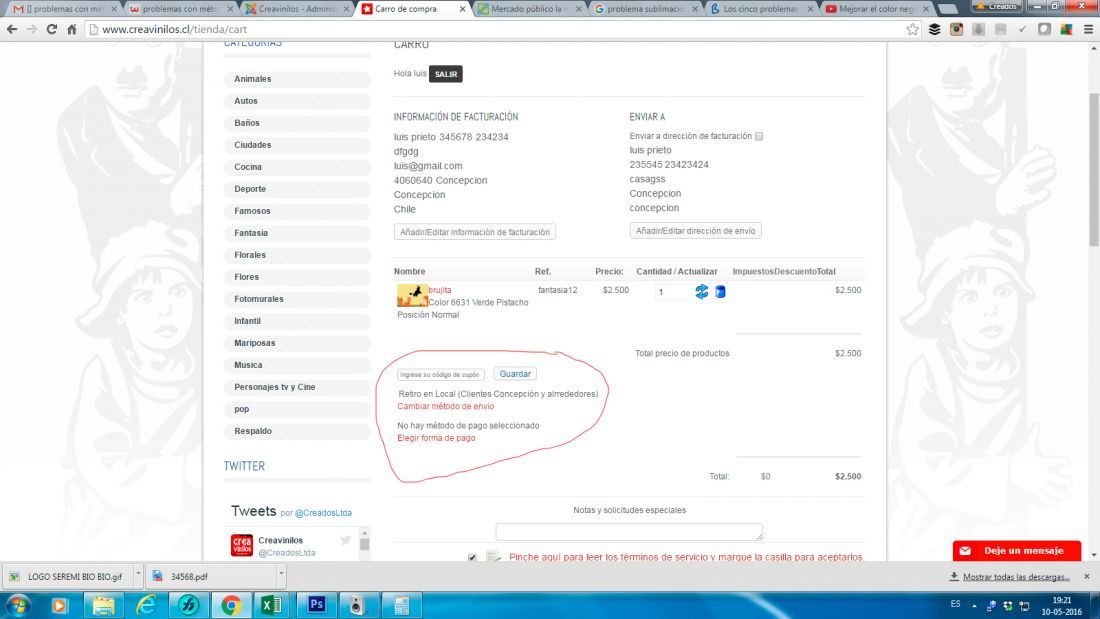
Task: Click the Chrome icon on the taskbar
Action: (x=231, y=605)
